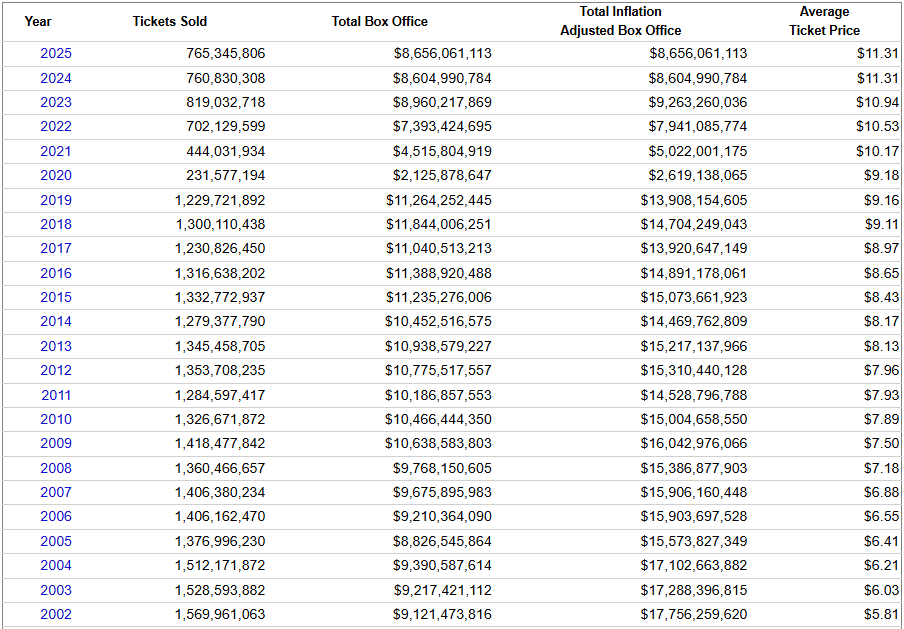Image resolution: width=904 pixels, height=629 pixels.
Task: Click the Average Ticket Price column header
Action: [x=824, y=21]
